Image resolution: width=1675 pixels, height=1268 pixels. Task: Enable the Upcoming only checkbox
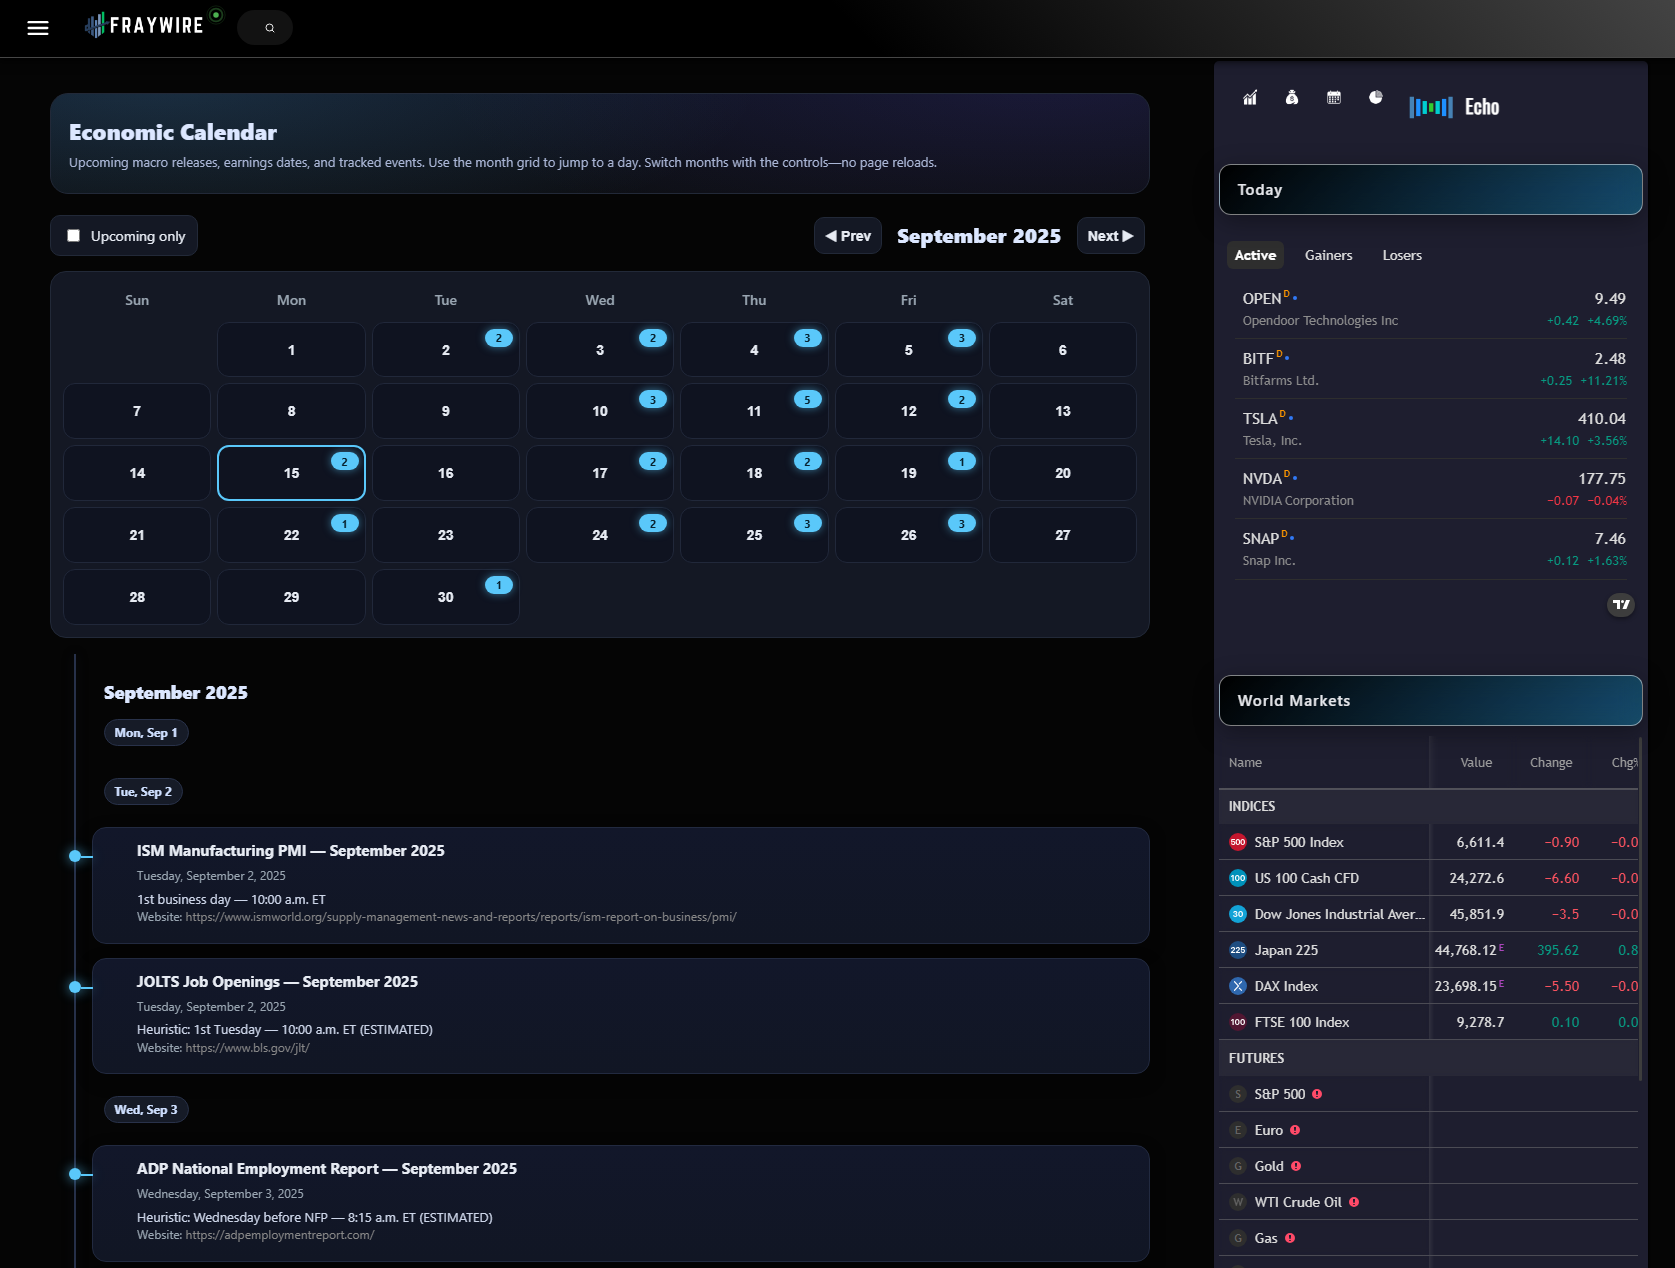pyautogui.click(x=74, y=236)
